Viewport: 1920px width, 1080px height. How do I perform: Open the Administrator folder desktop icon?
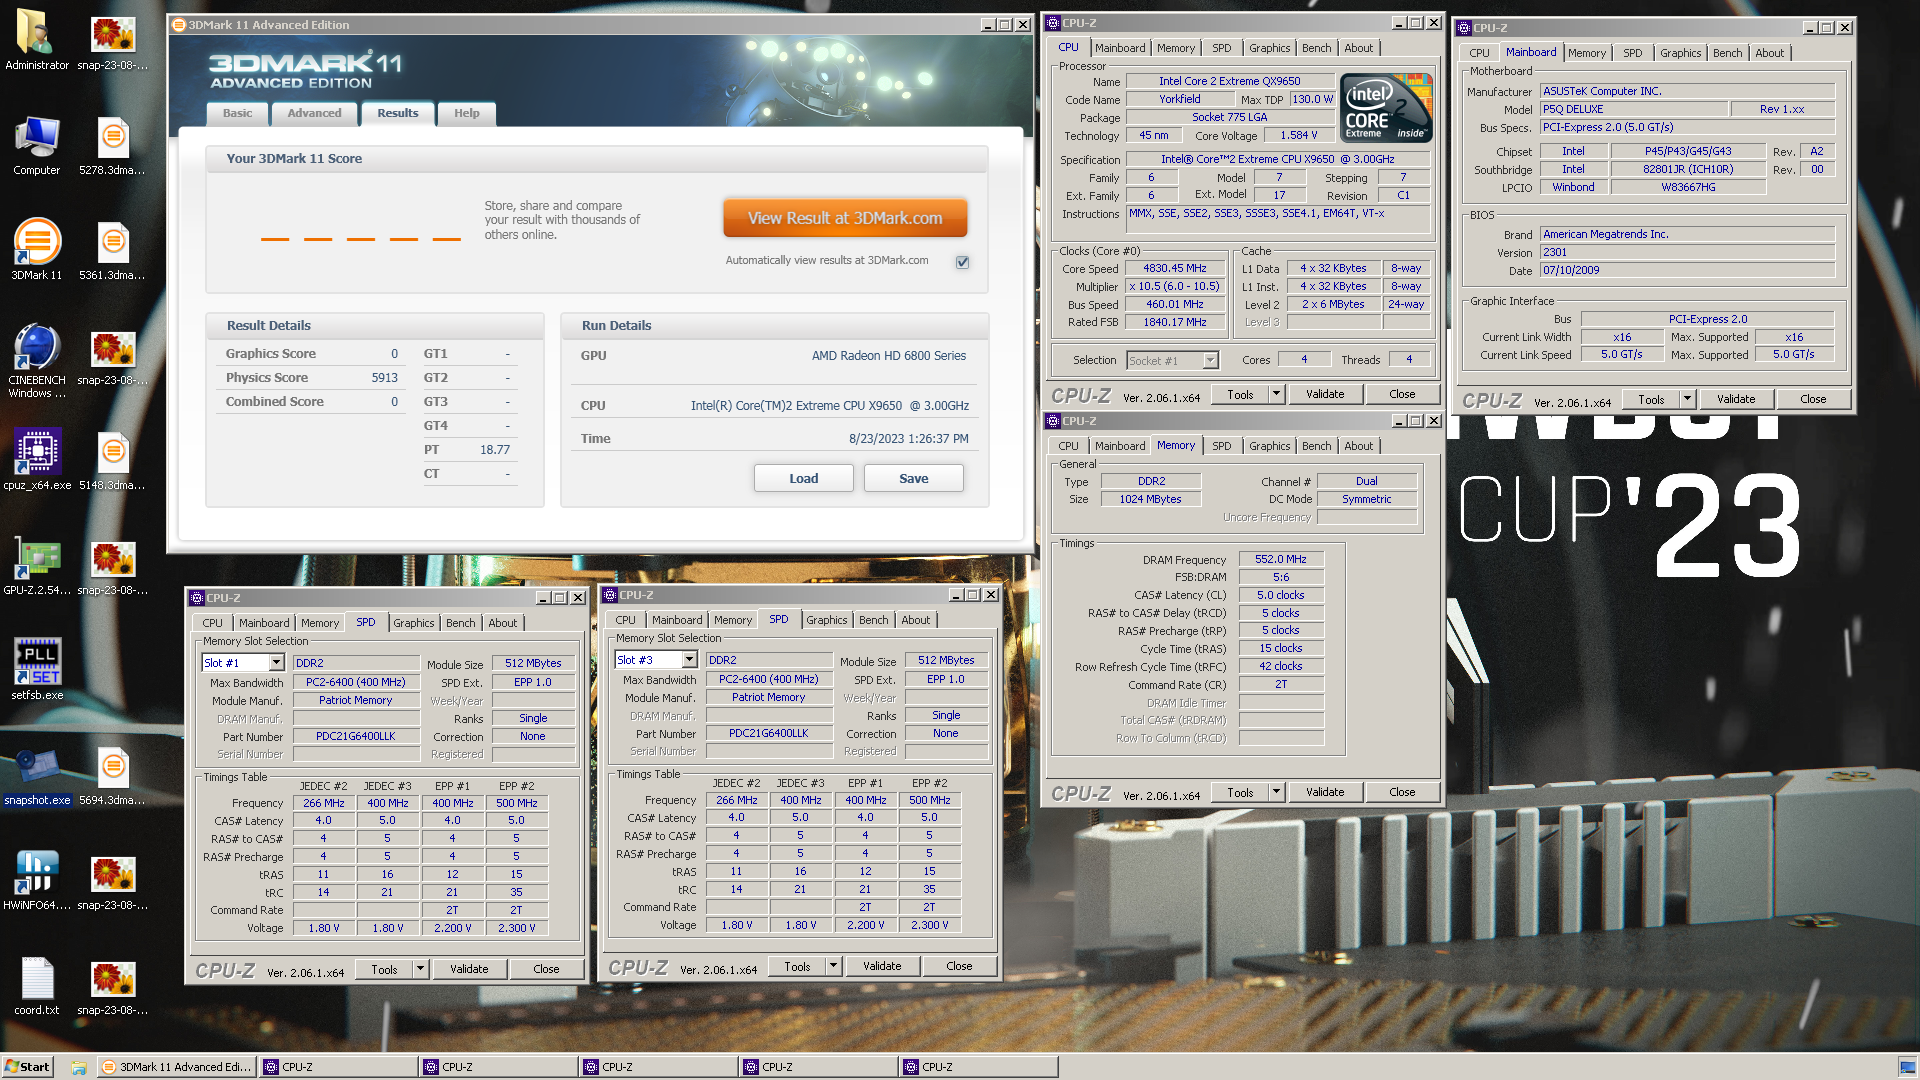click(37, 40)
